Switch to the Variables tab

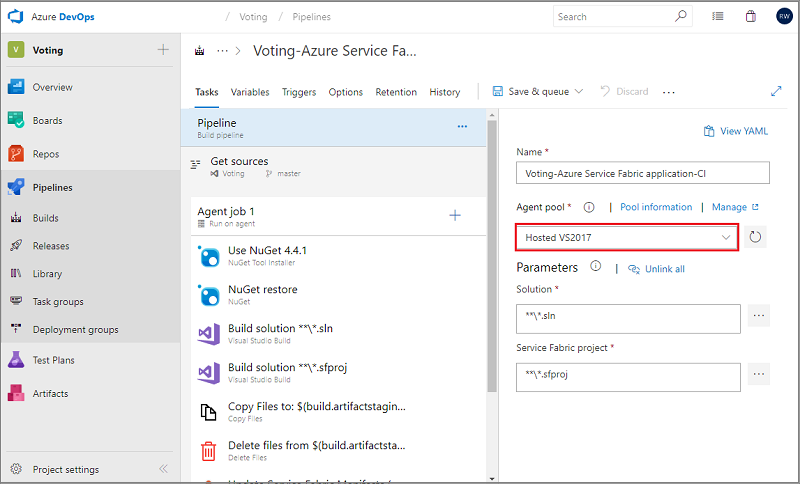(x=250, y=92)
